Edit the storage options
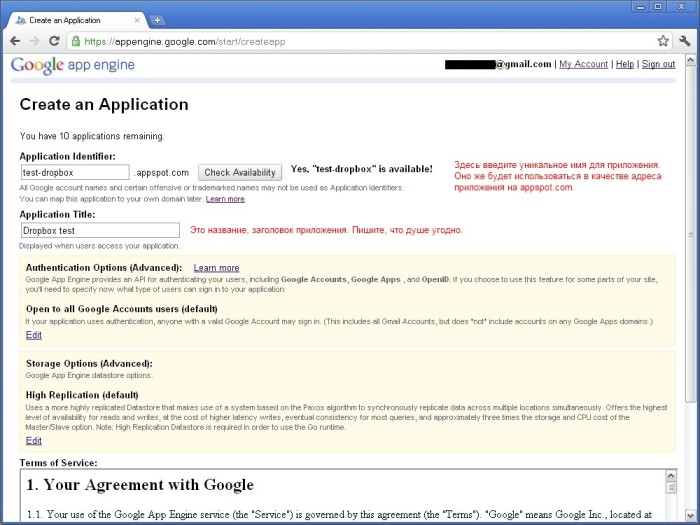Screen dimensions: 700x525 (33, 441)
